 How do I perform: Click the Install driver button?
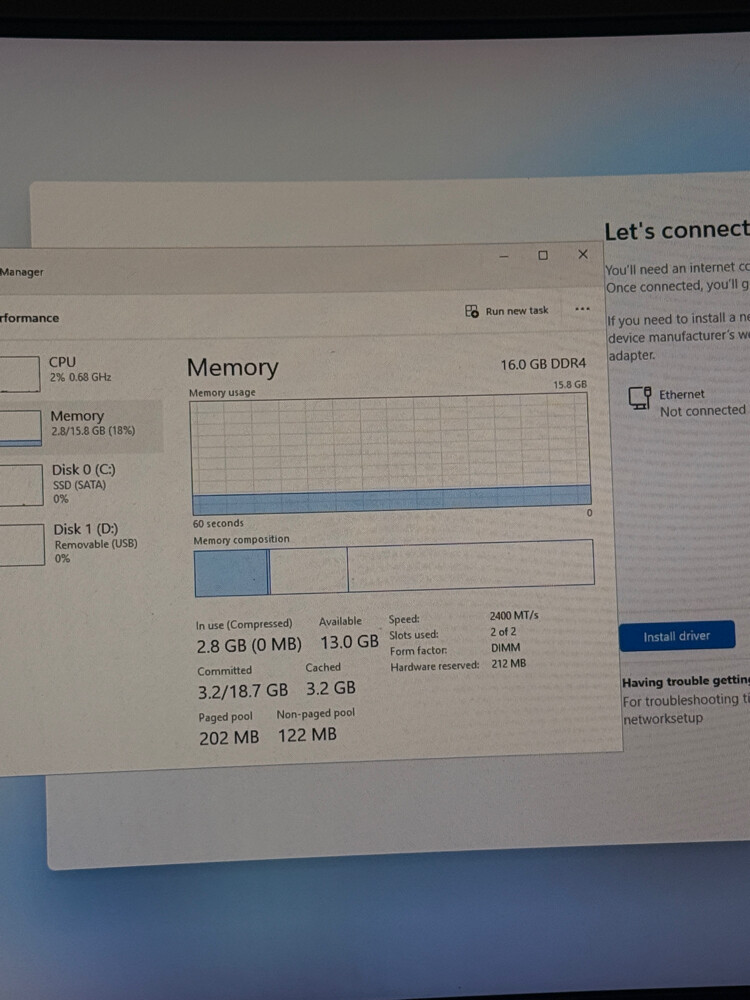point(677,636)
